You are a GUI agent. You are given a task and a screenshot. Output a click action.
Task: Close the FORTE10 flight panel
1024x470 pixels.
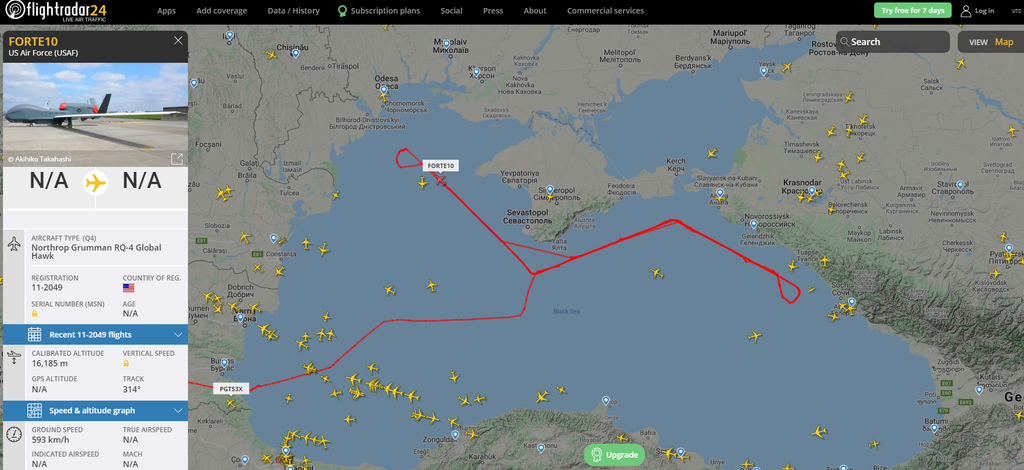[x=178, y=40]
